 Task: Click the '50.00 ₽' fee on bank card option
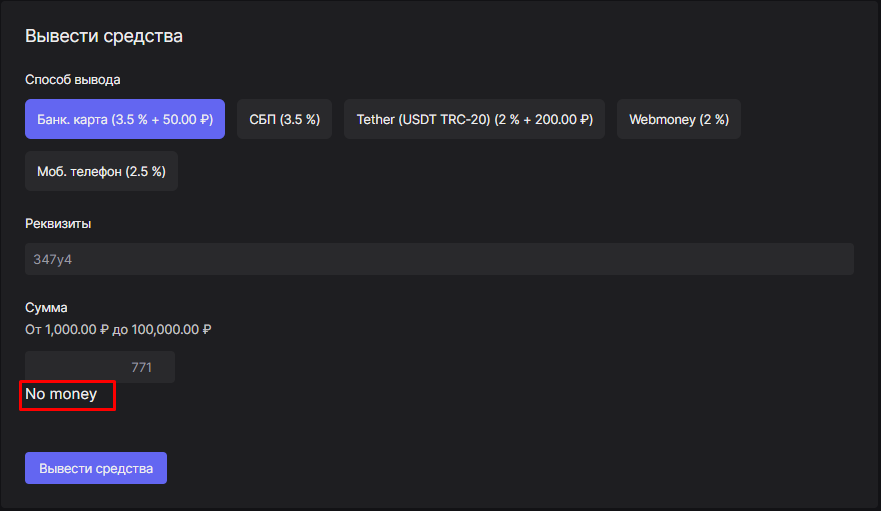(187, 120)
